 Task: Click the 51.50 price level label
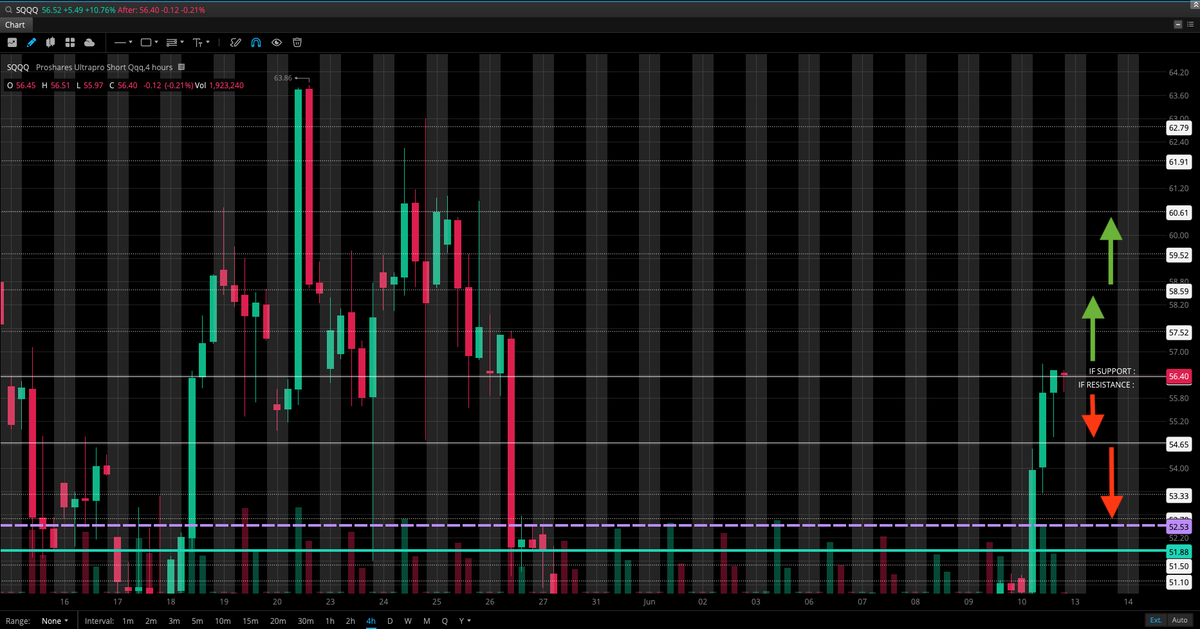1178,567
